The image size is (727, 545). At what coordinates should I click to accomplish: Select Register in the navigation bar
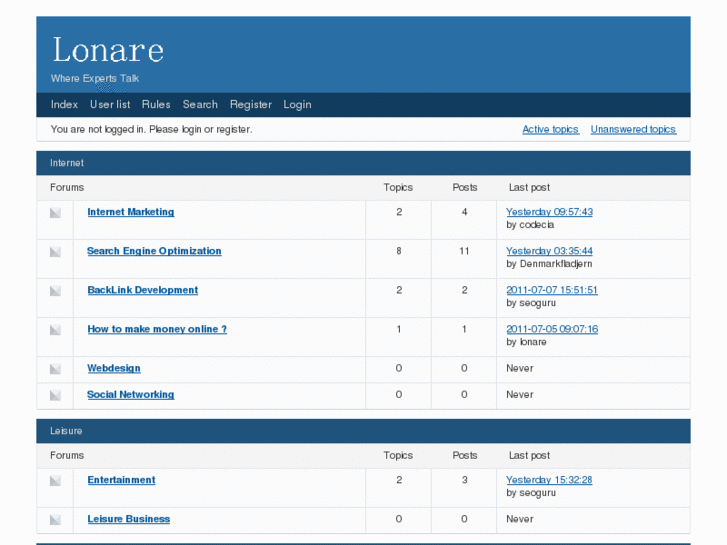250,105
